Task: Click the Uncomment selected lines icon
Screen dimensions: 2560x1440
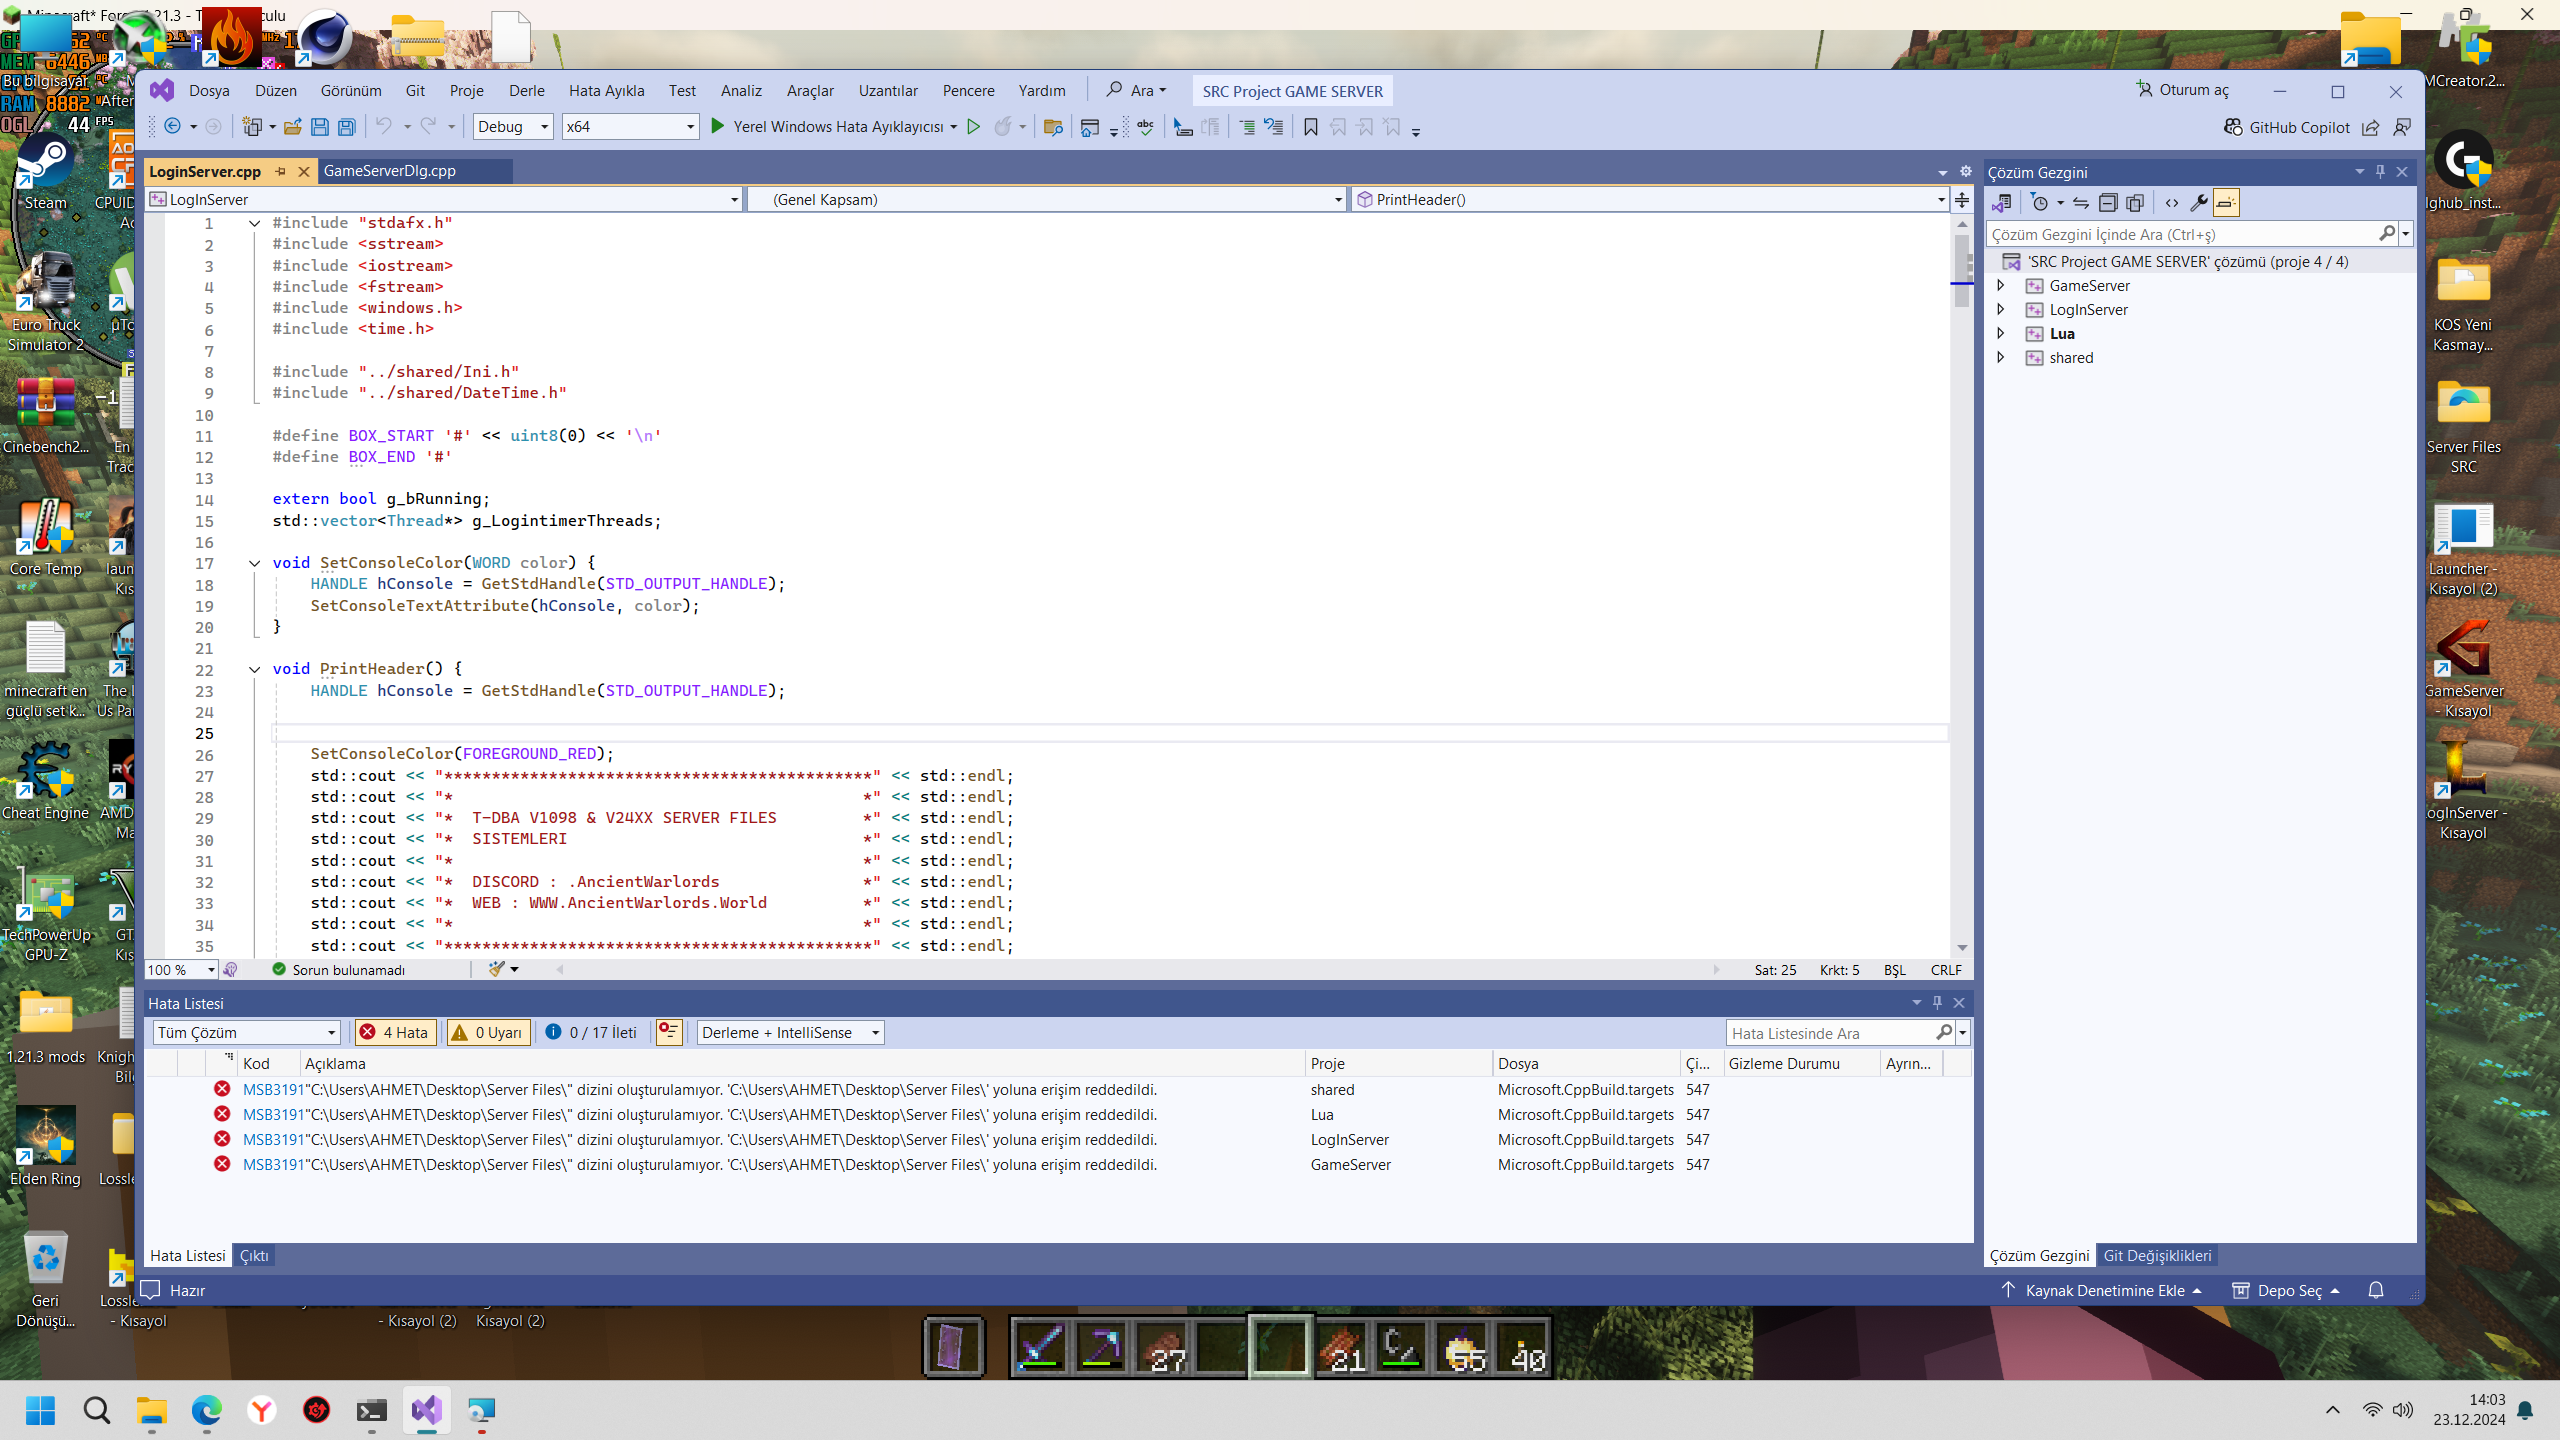Action: pos(1274,127)
